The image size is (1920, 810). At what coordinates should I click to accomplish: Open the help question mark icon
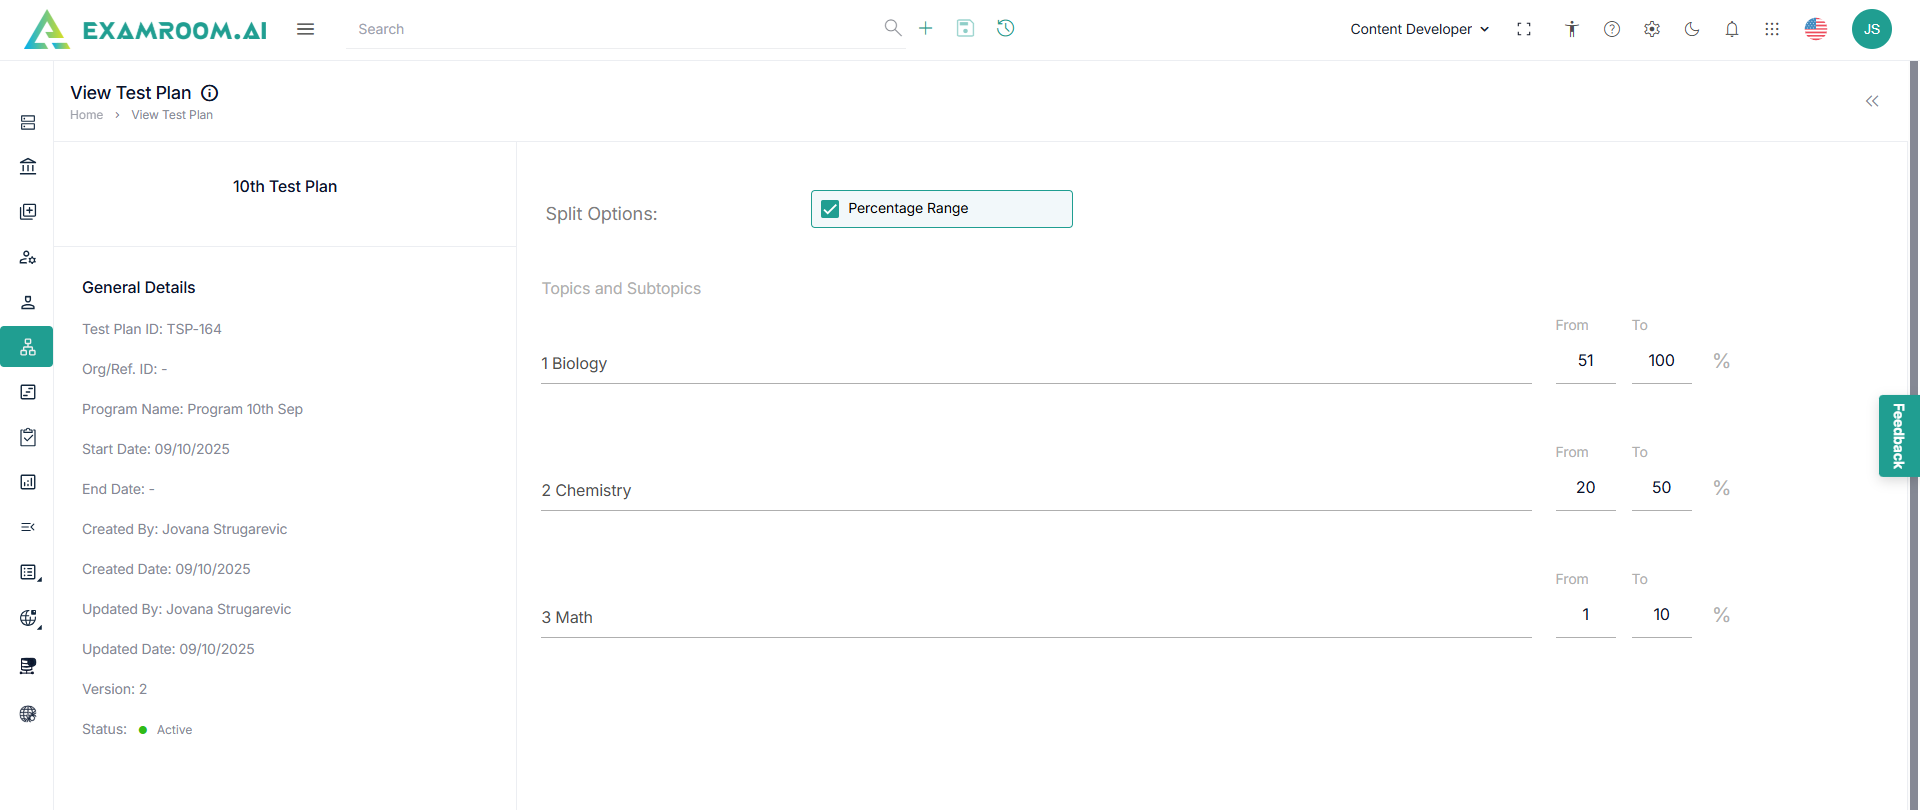coord(1611,29)
